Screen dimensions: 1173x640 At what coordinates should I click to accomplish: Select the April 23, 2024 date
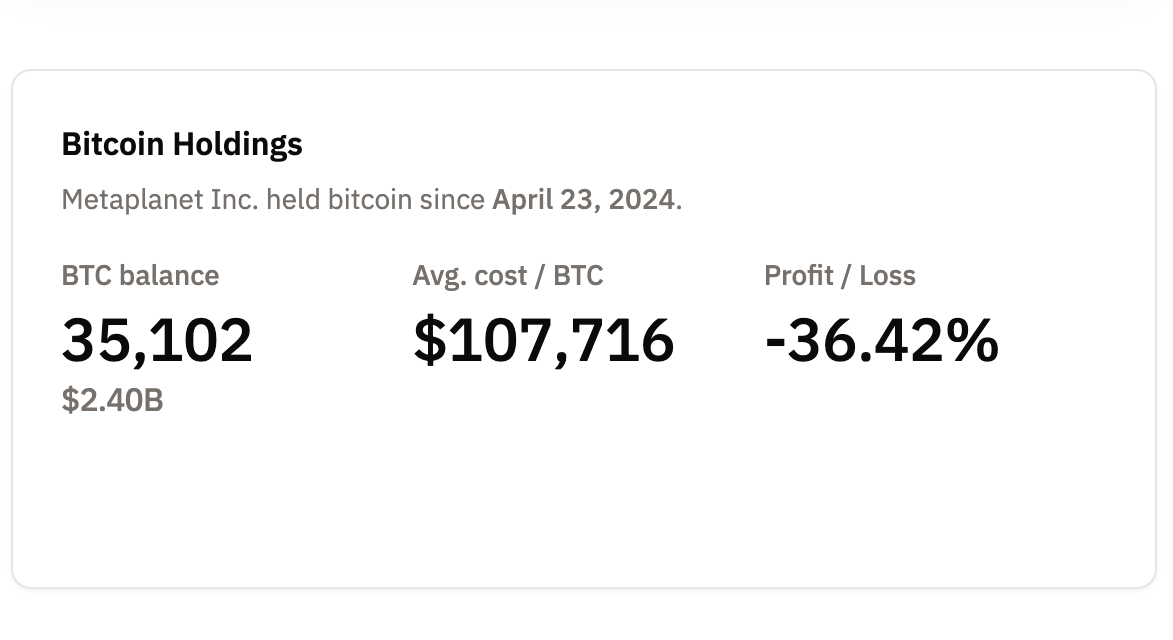pos(583,199)
